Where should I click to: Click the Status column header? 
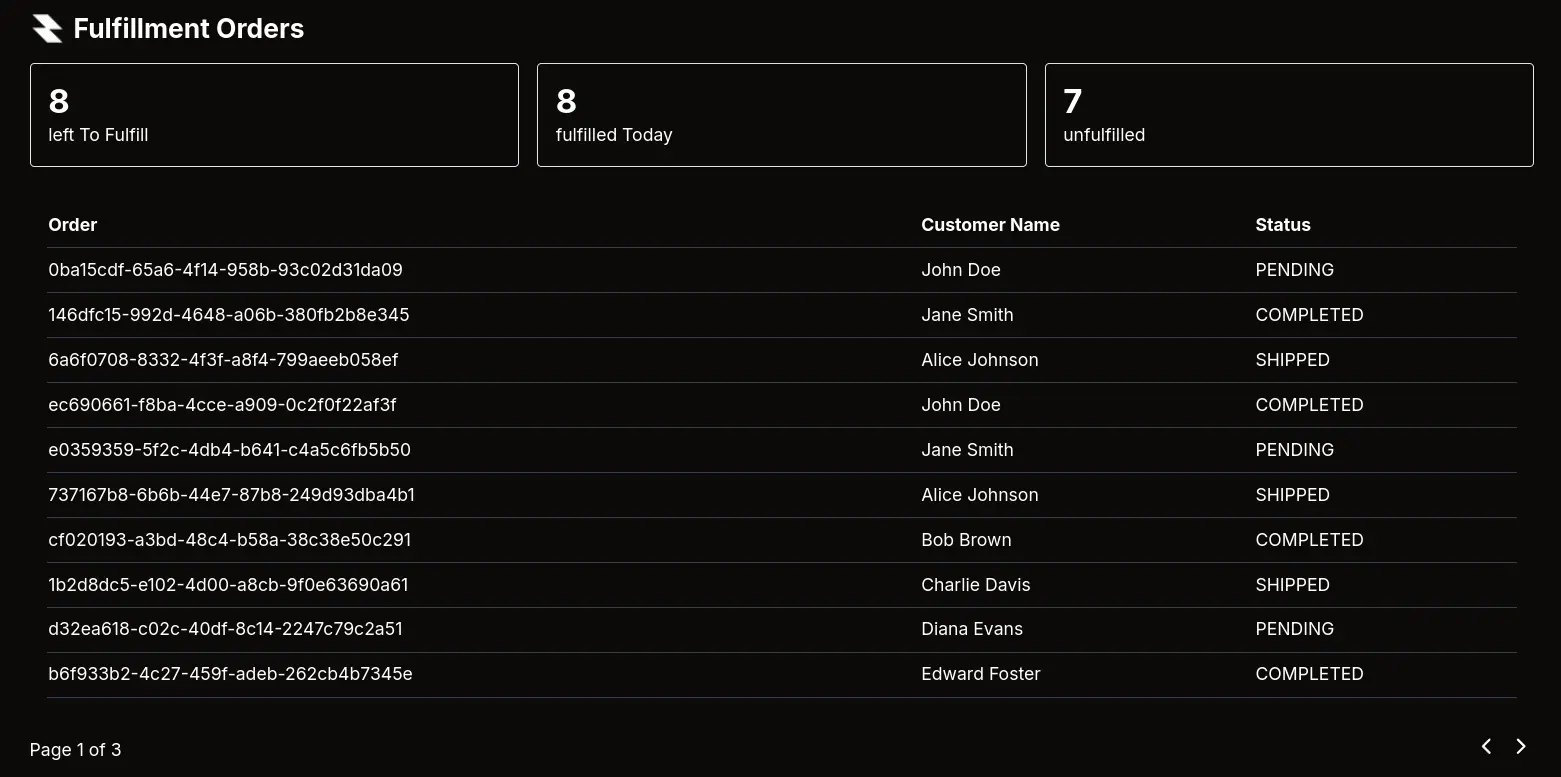[x=1282, y=225]
